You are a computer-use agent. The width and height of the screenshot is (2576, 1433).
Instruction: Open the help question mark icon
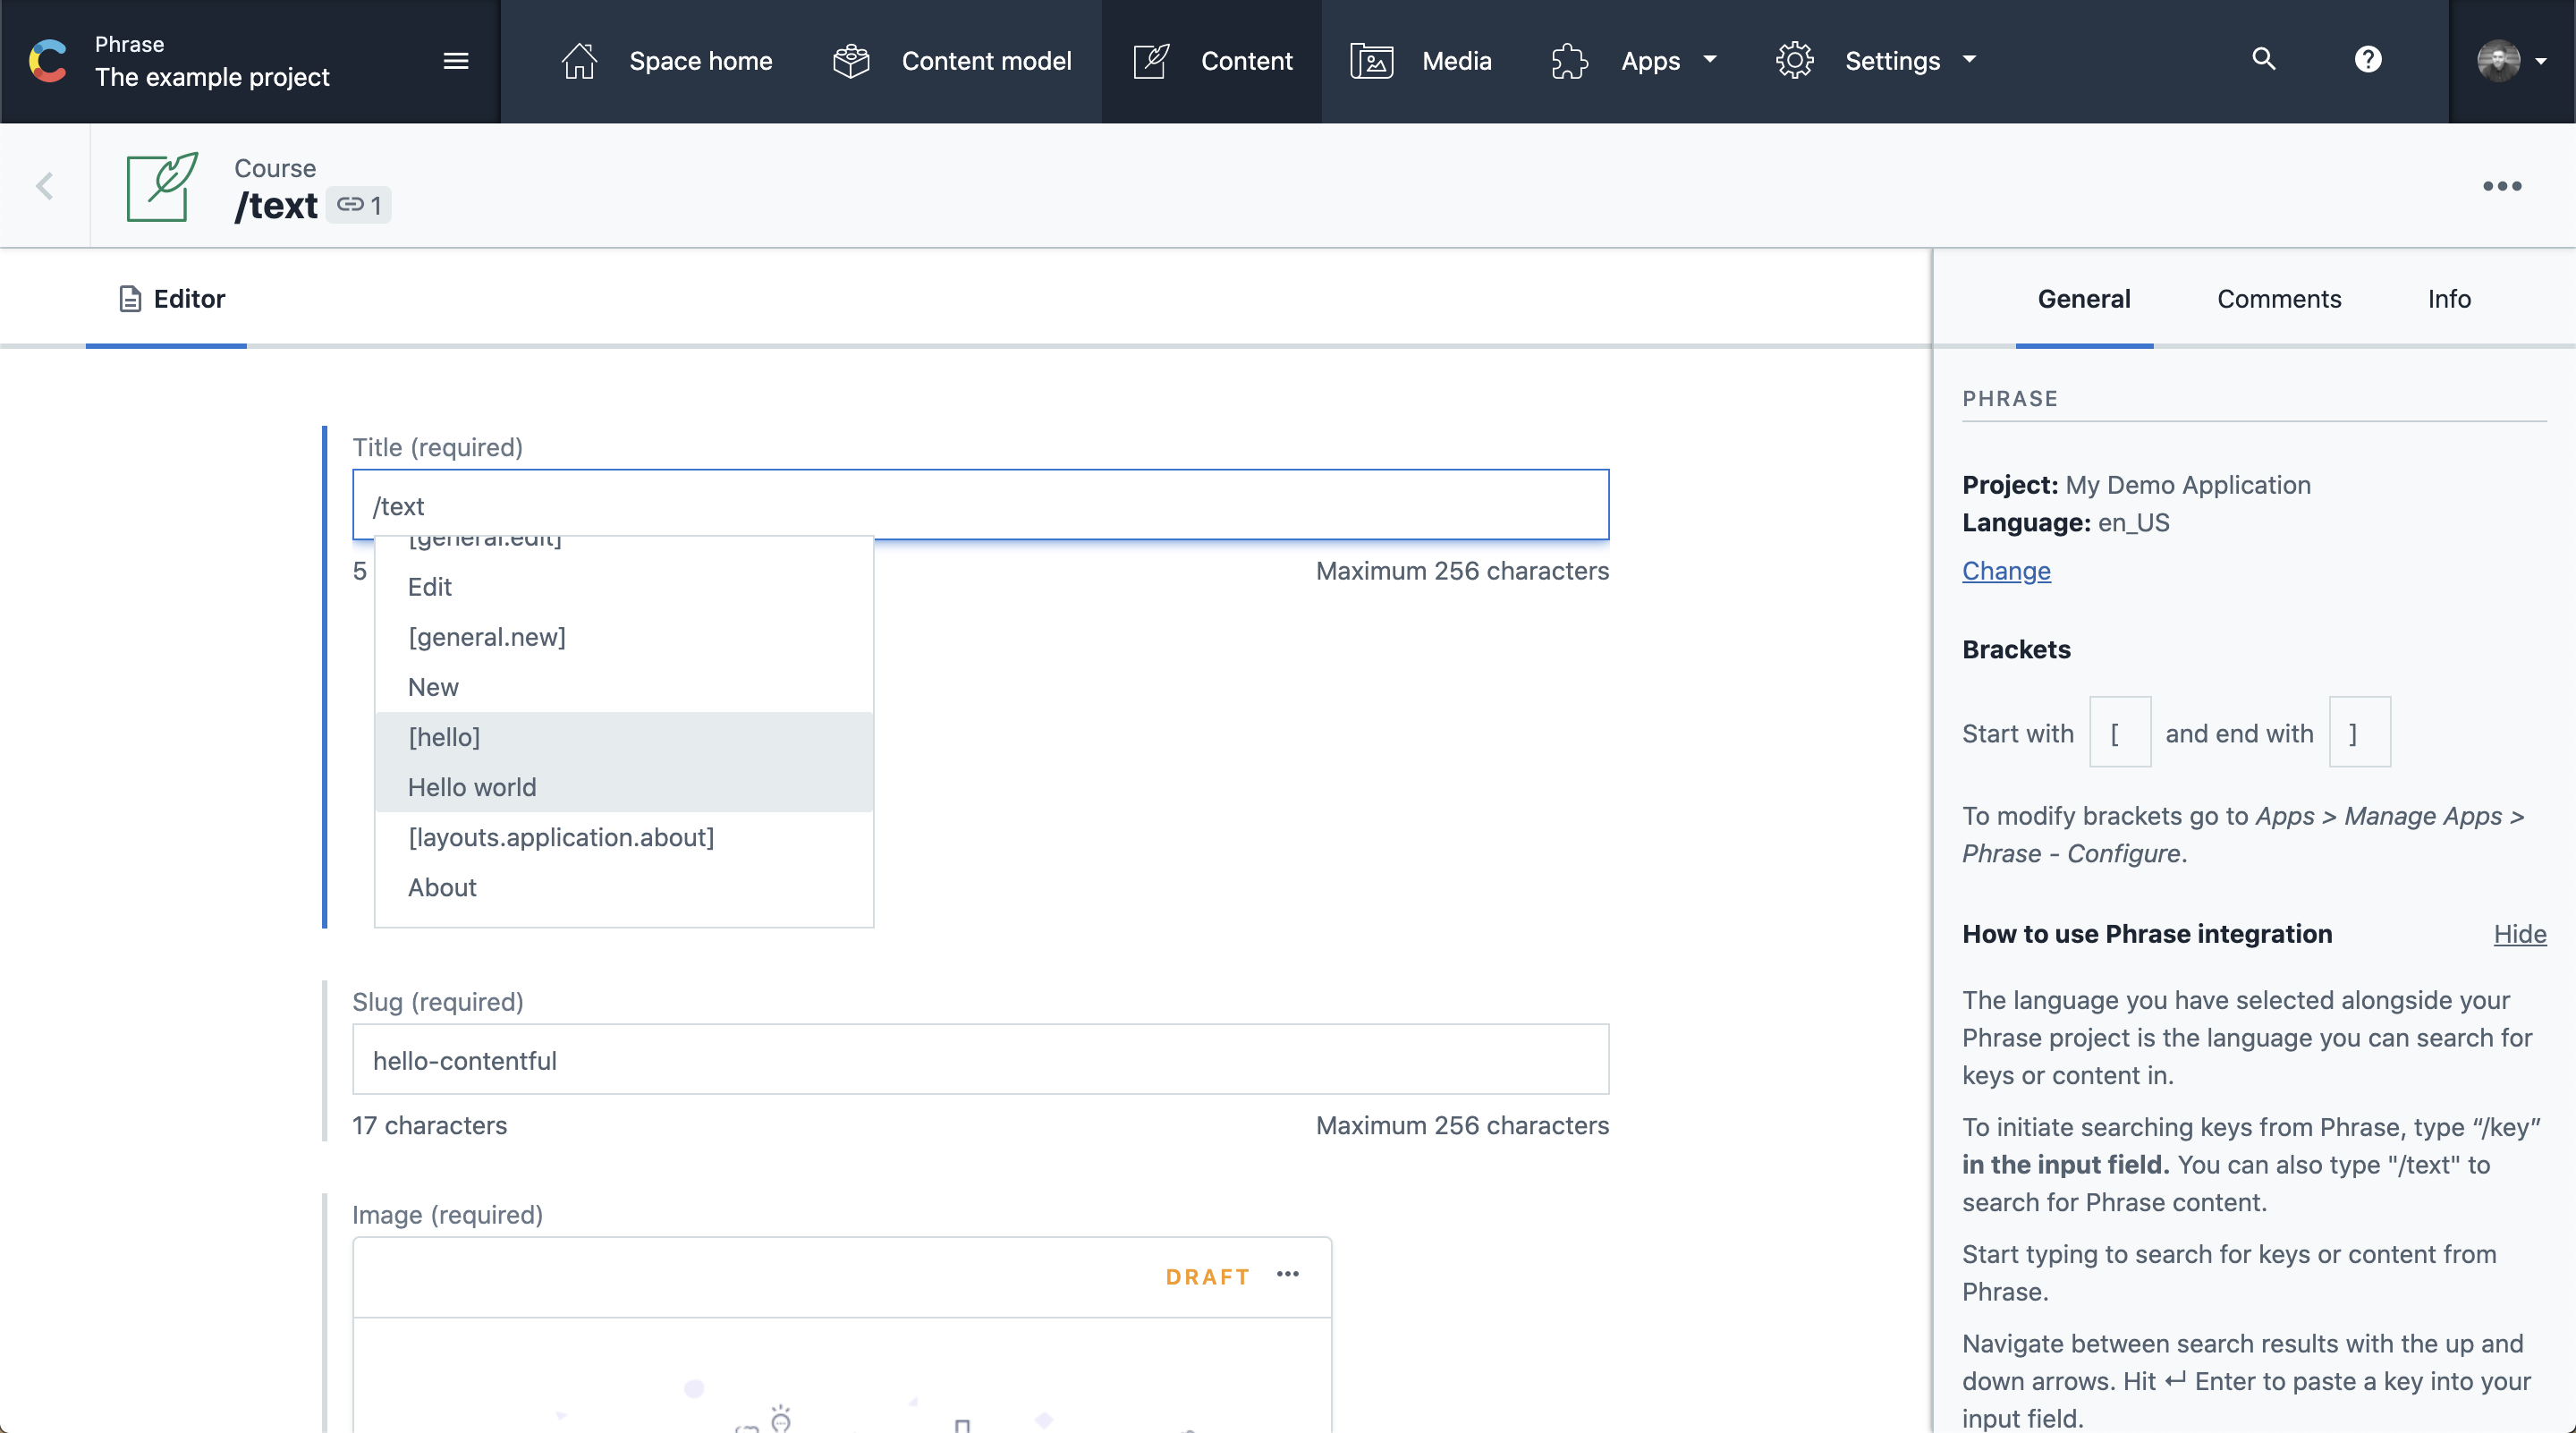pyautogui.click(x=2368, y=59)
